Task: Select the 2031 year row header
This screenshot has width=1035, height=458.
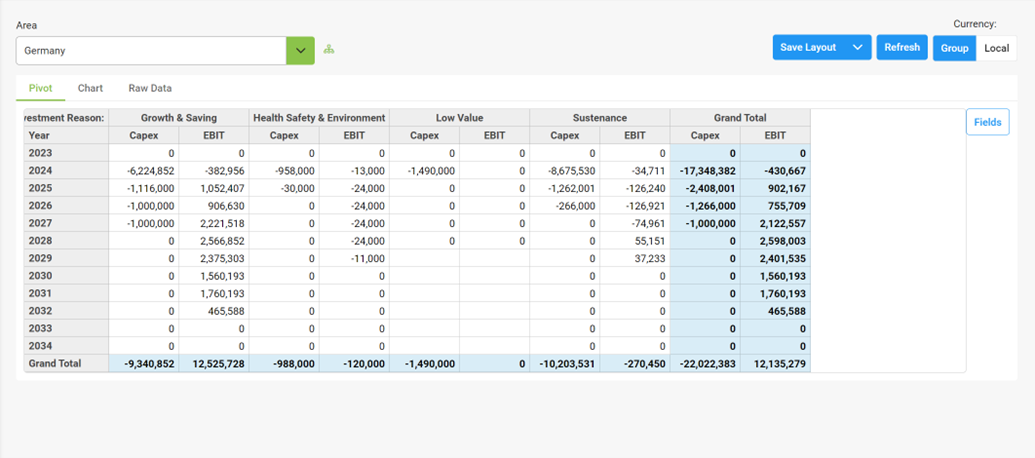Action: (x=66, y=293)
